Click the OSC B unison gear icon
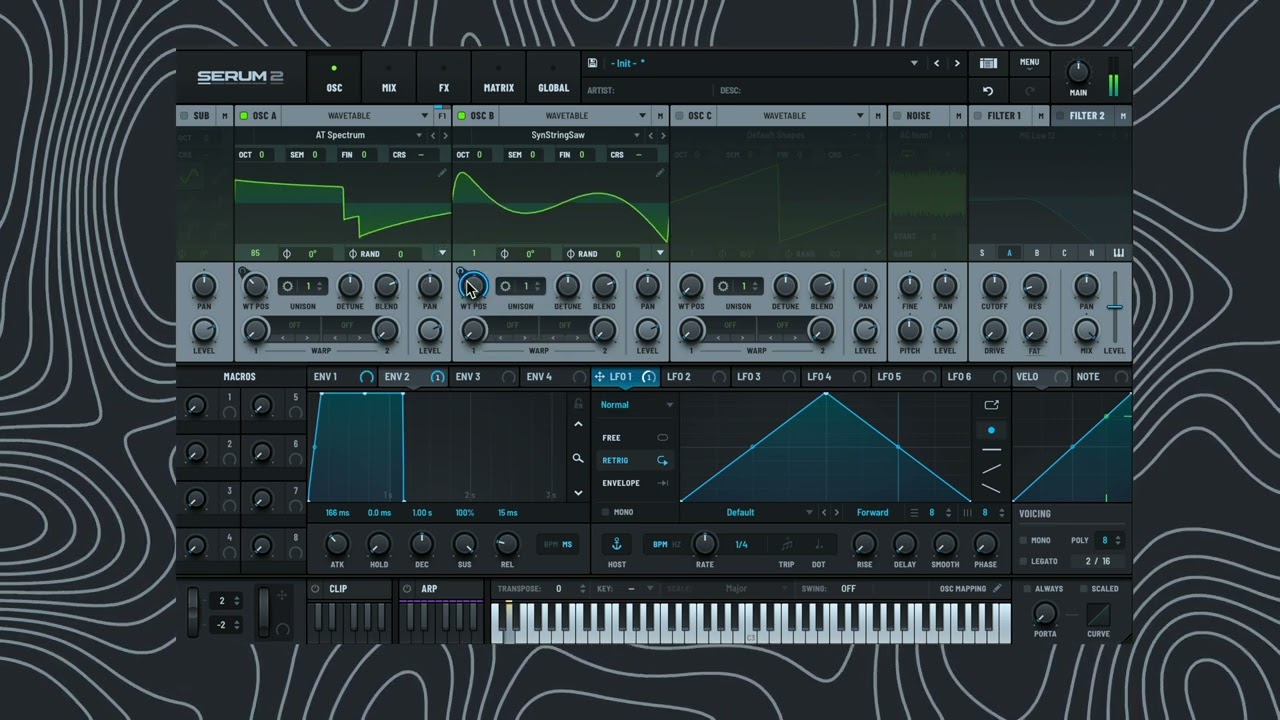Image resolution: width=1280 pixels, height=720 pixels. point(505,286)
